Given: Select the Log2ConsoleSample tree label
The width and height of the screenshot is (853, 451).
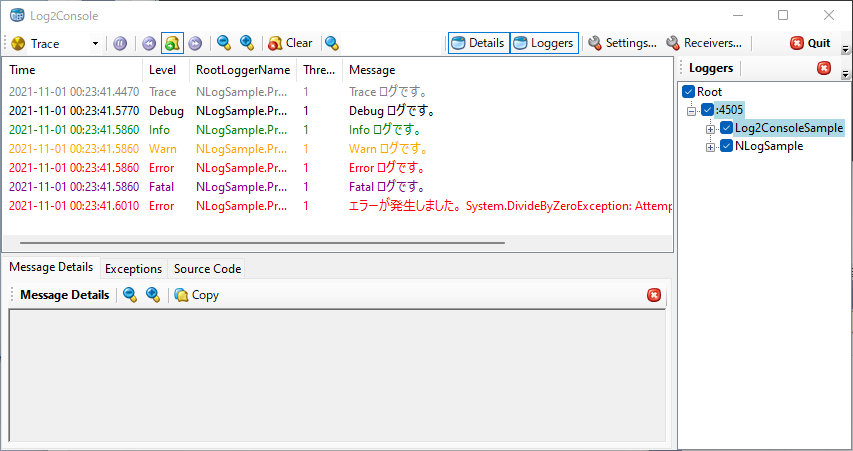Looking at the screenshot, I should pyautogui.click(x=789, y=128).
